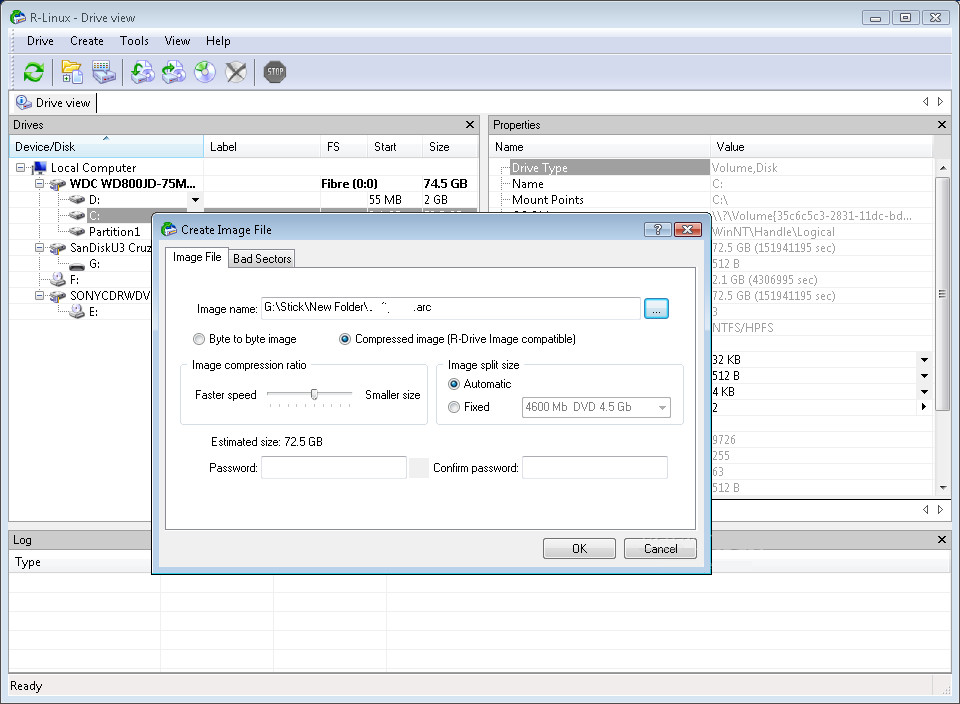Click the Label column header in Drives
Viewport: 960px width, 704px height.
tap(261, 147)
